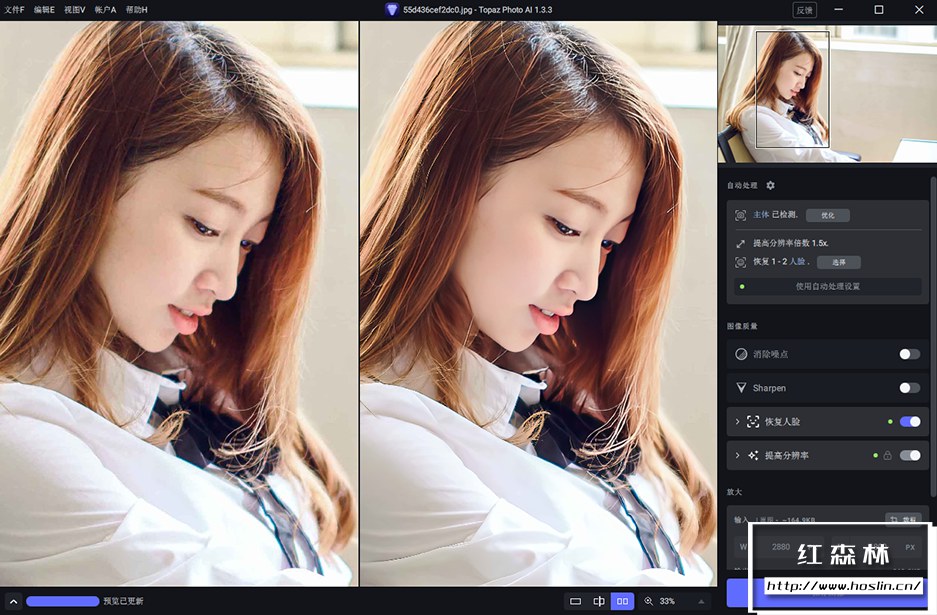Open the 33% zoom level dropdown
Screen dimensions: 937x615
click(701, 601)
